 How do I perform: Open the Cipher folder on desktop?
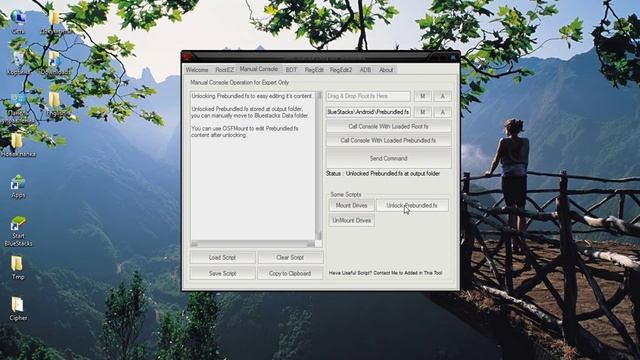18,308
